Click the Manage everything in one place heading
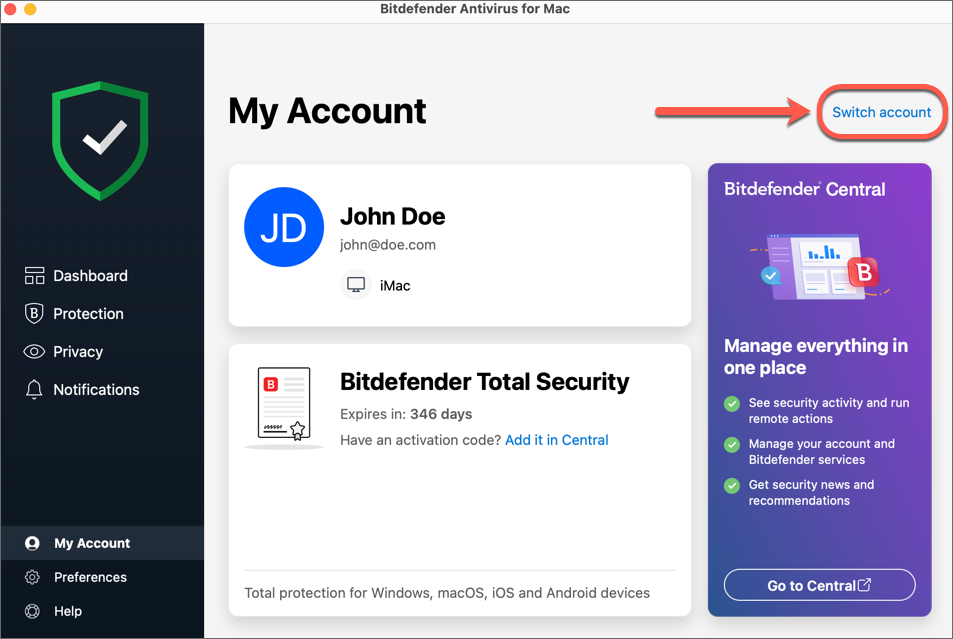 click(816, 356)
